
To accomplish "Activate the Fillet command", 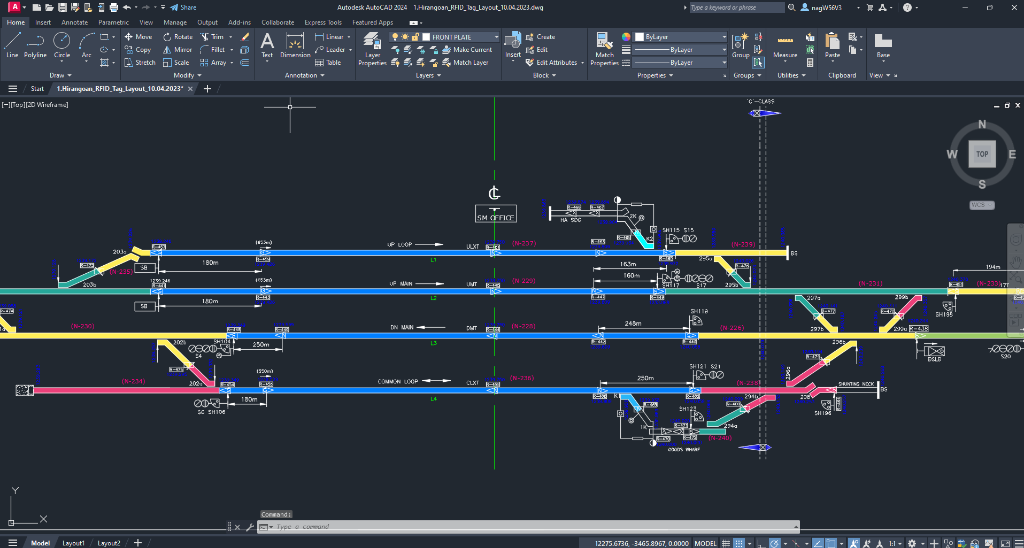I will pyautogui.click(x=213, y=50).
